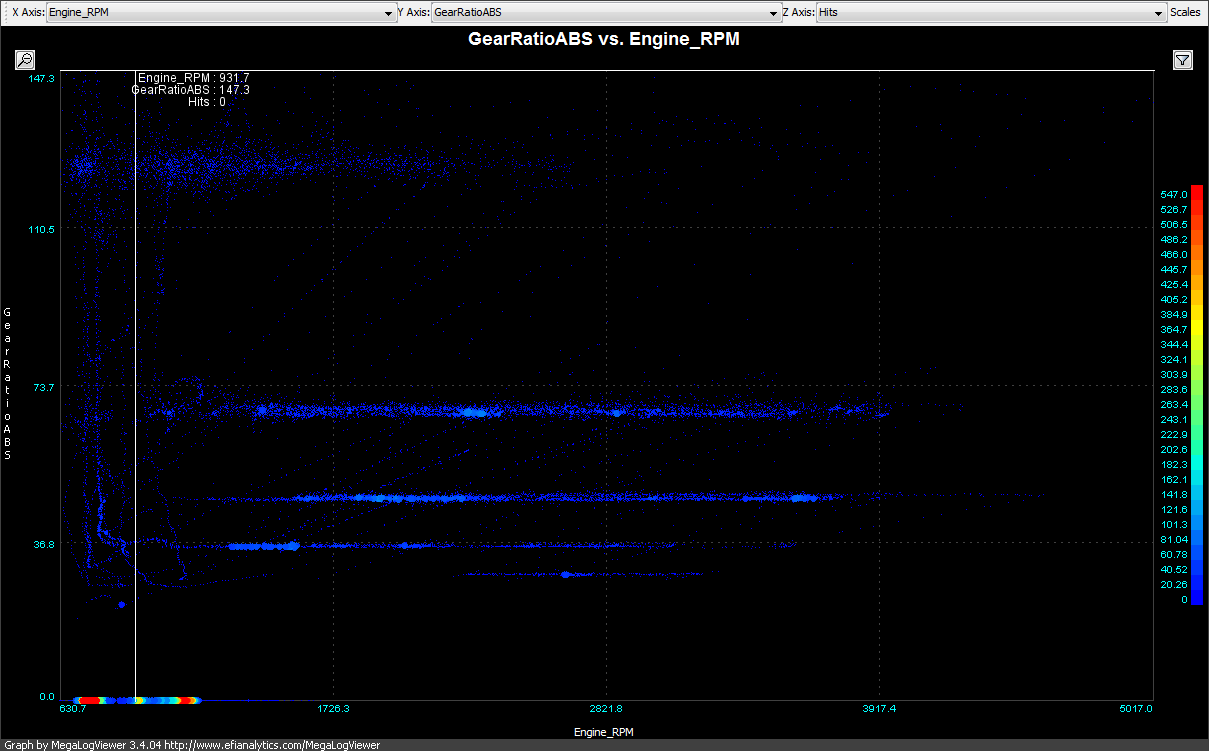
Task: Click the cursor readout showing Engine_RPM 931.7
Action: (193, 78)
